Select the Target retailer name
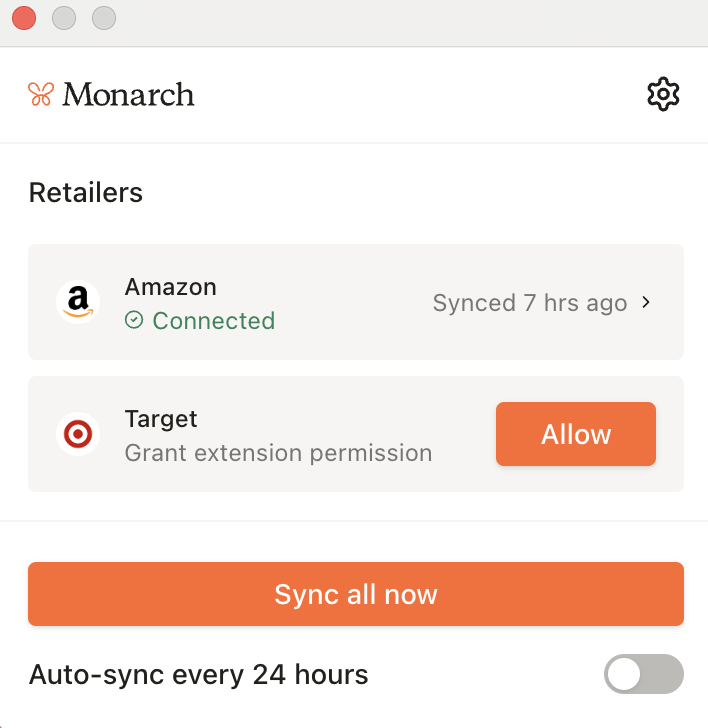 point(161,419)
